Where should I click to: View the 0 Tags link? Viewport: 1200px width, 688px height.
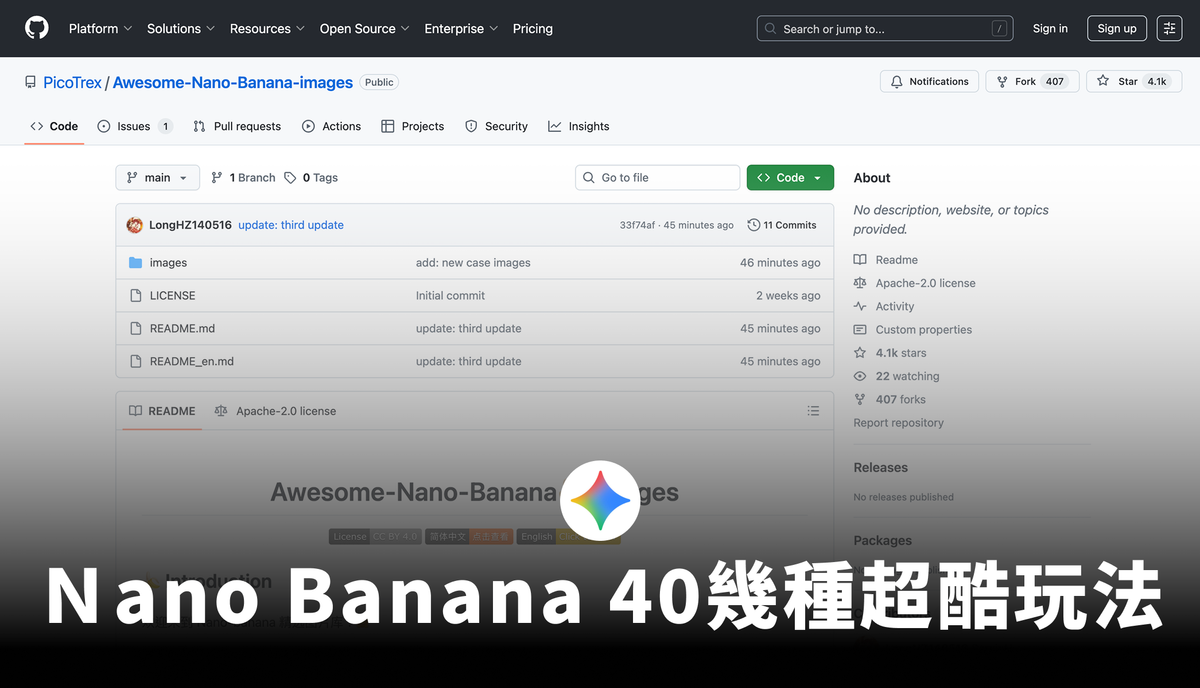tap(311, 178)
